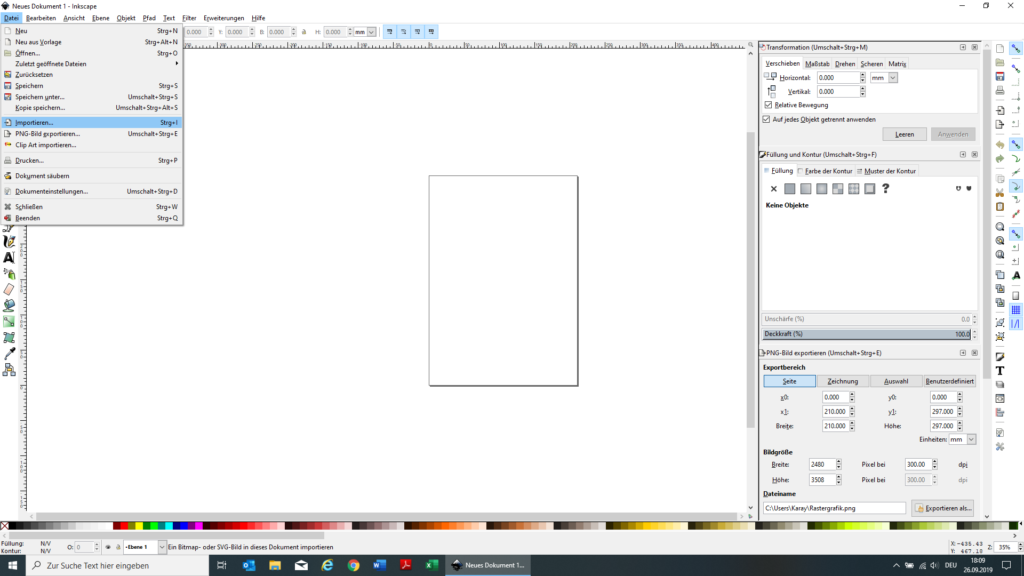The width and height of the screenshot is (1024, 576).
Task: Click the Dateiname path input field
Action: point(834,508)
